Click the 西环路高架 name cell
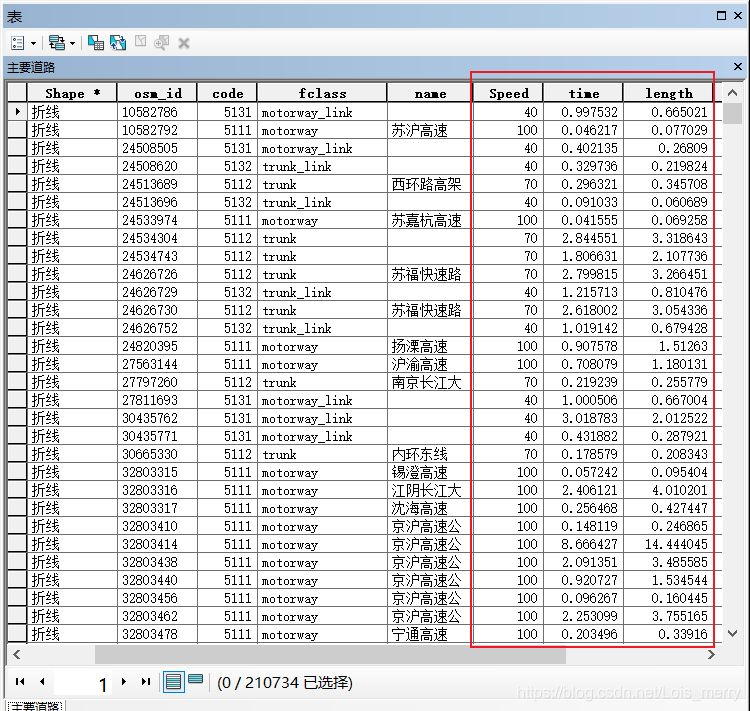The image size is (750, 711). coord(429,184)
